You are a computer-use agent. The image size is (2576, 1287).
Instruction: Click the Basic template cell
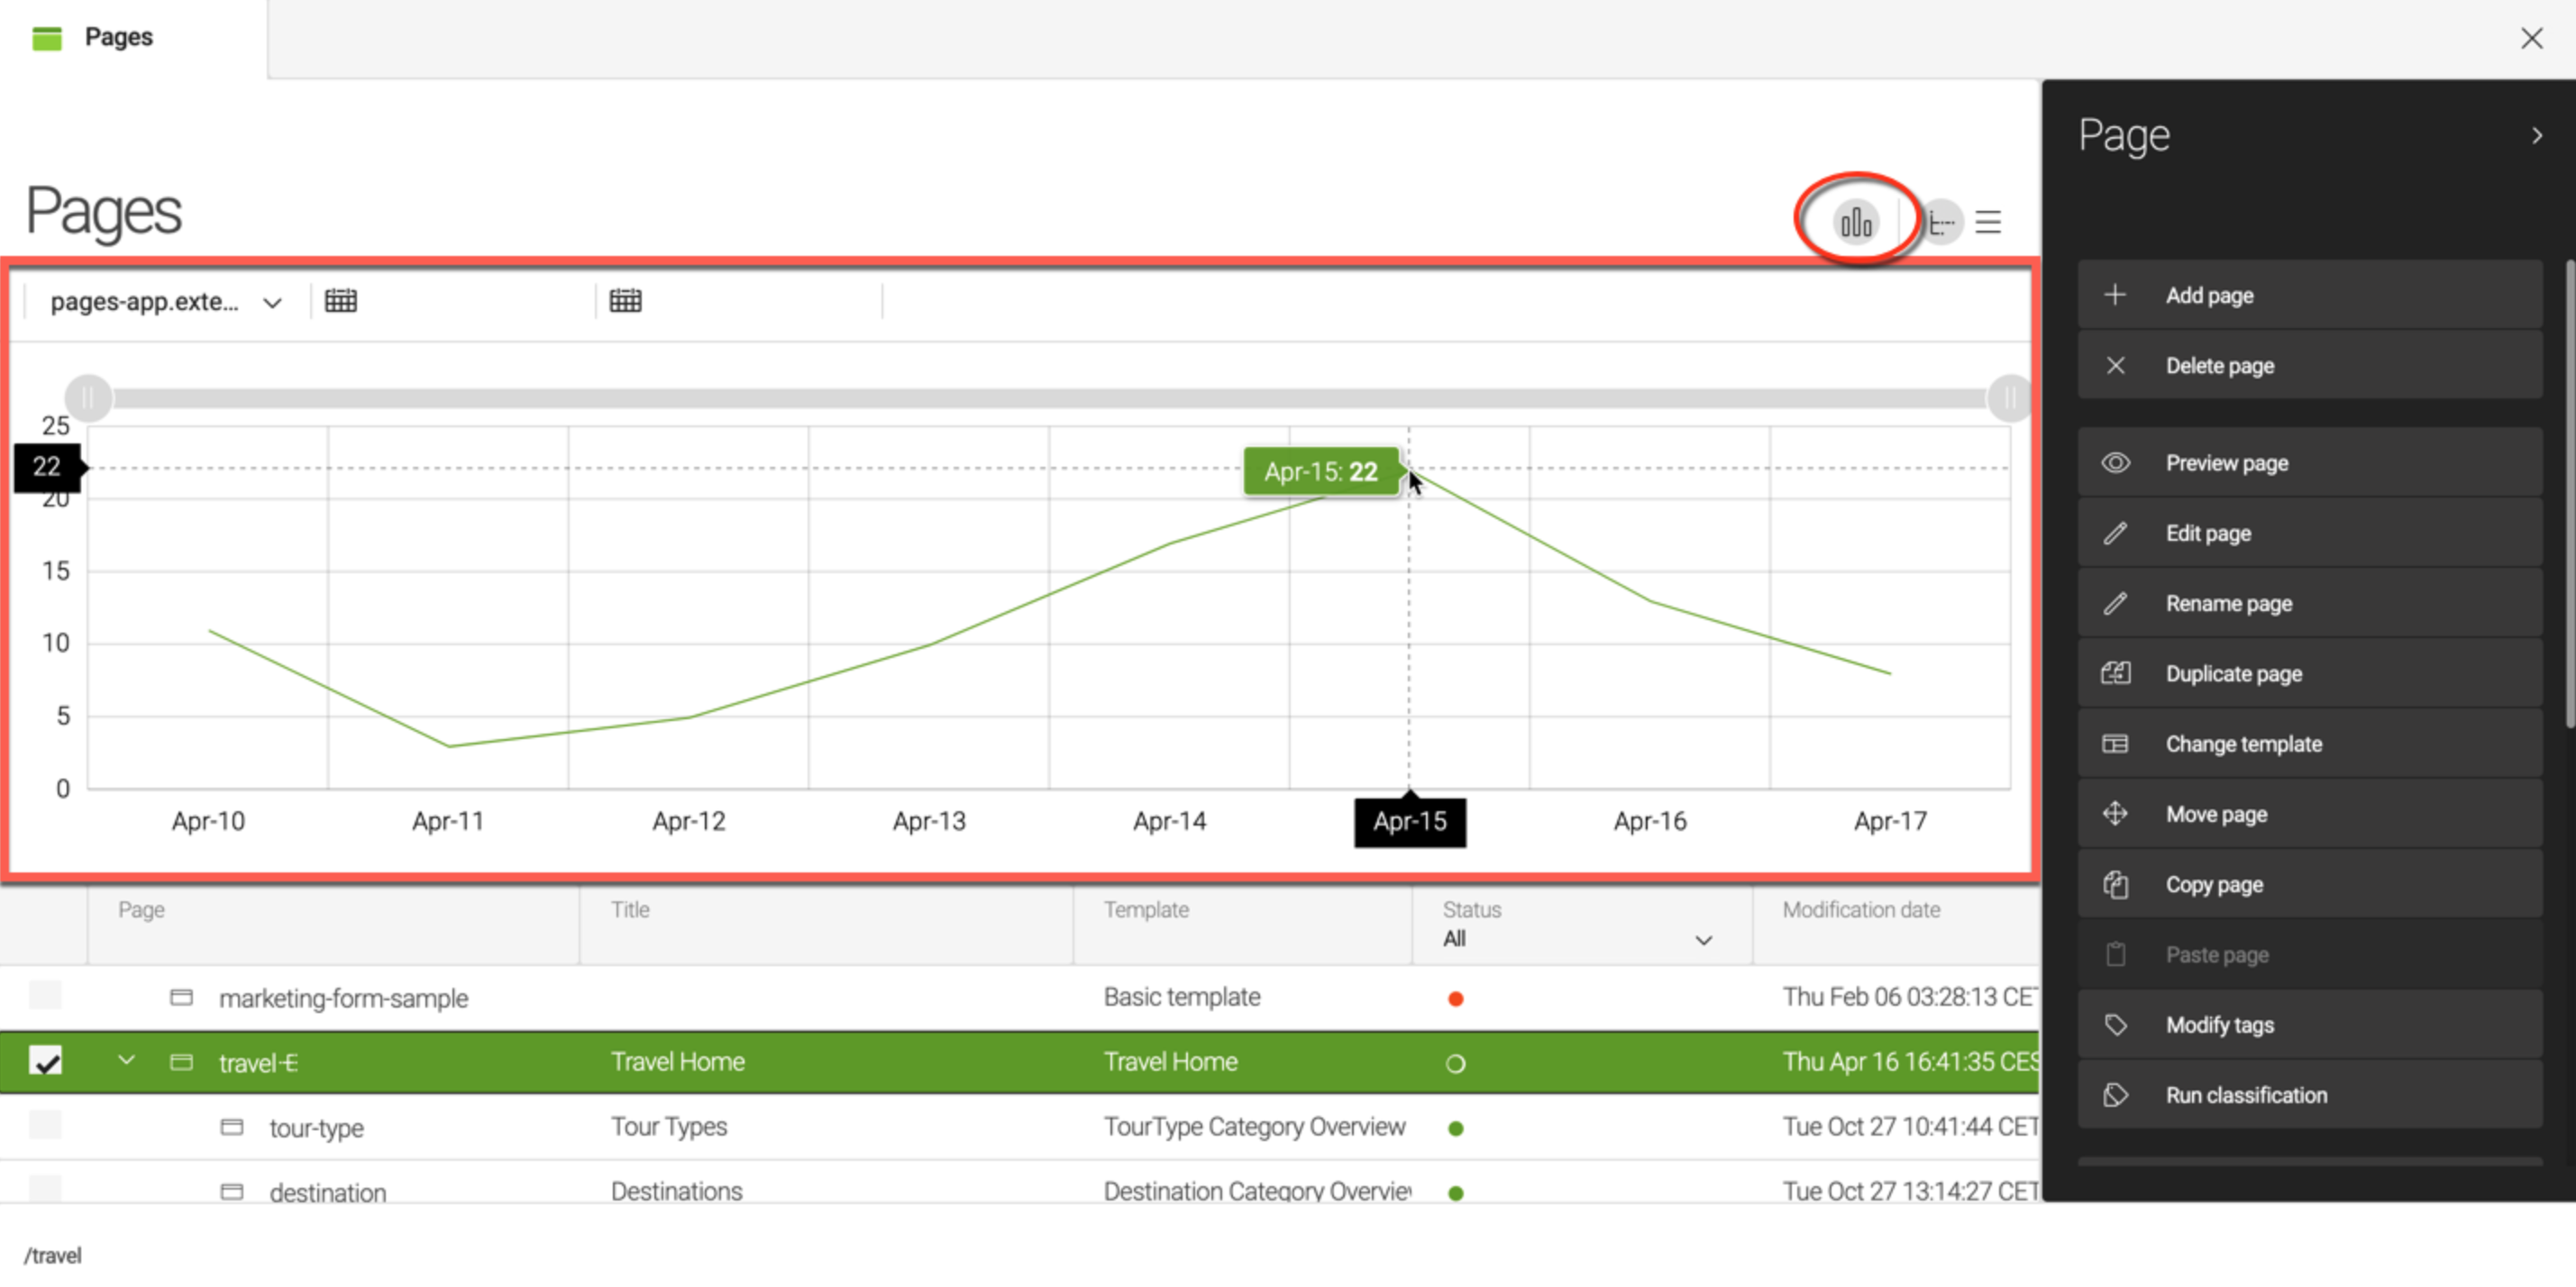(1182, 996)
